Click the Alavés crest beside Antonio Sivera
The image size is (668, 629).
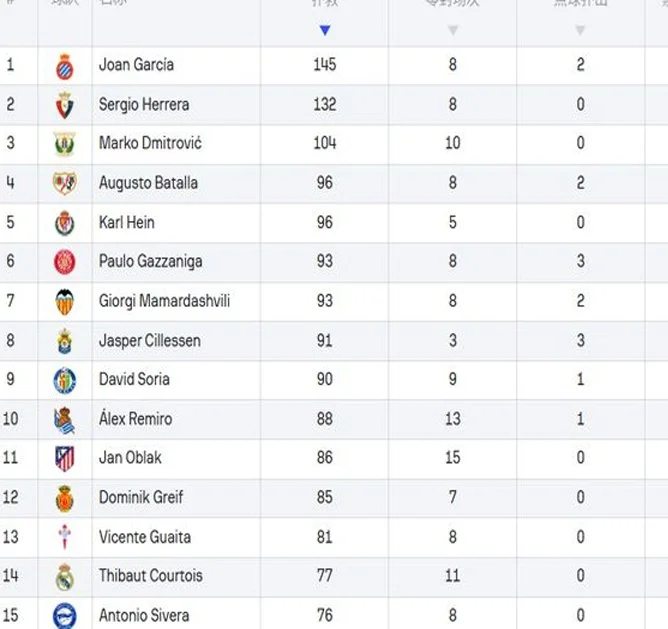click(65, 616)
